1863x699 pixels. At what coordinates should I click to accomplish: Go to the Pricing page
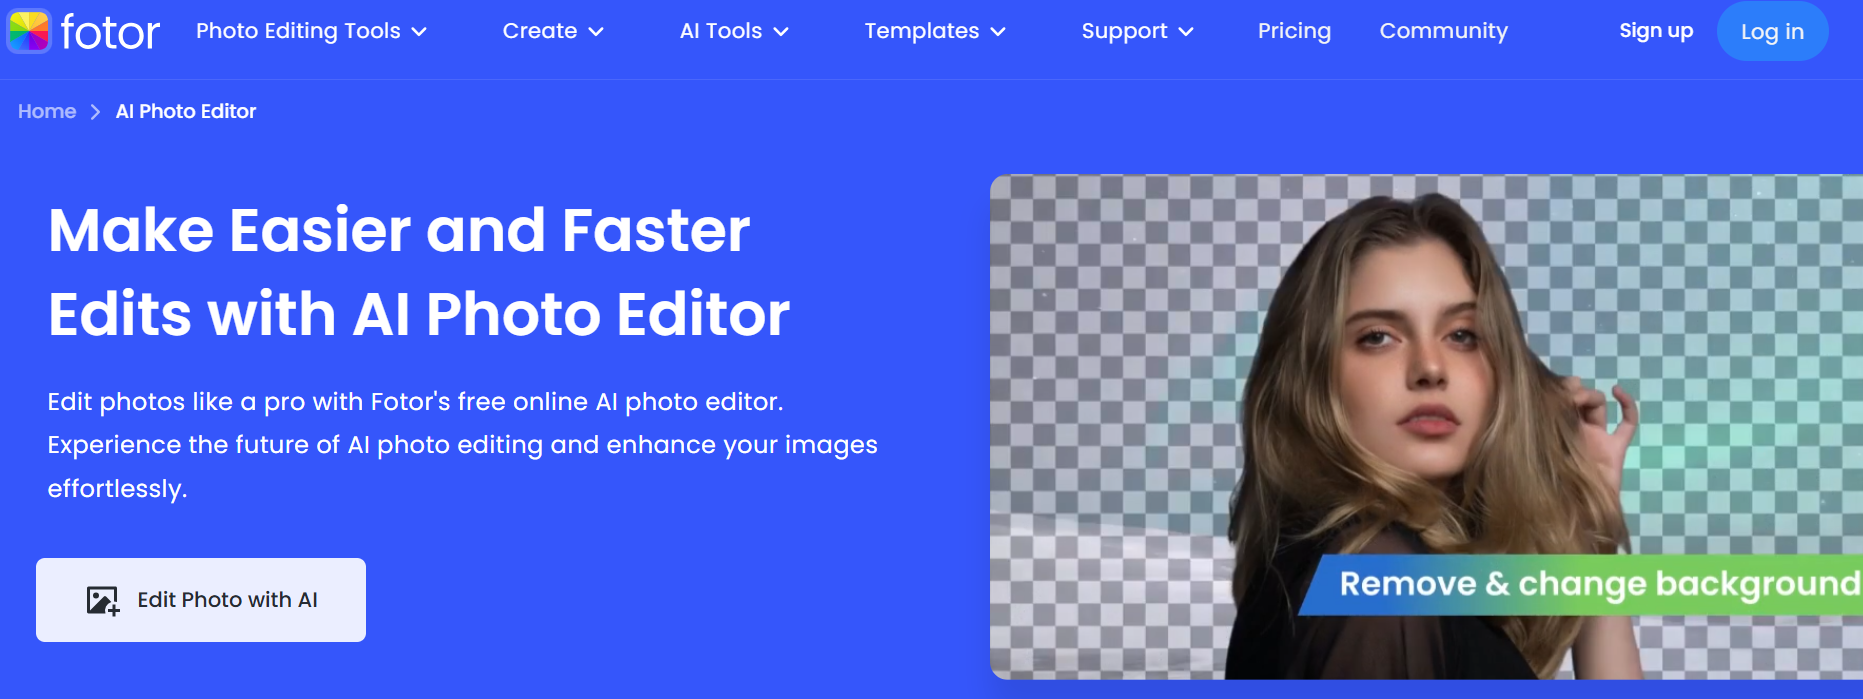(1294, 31)
